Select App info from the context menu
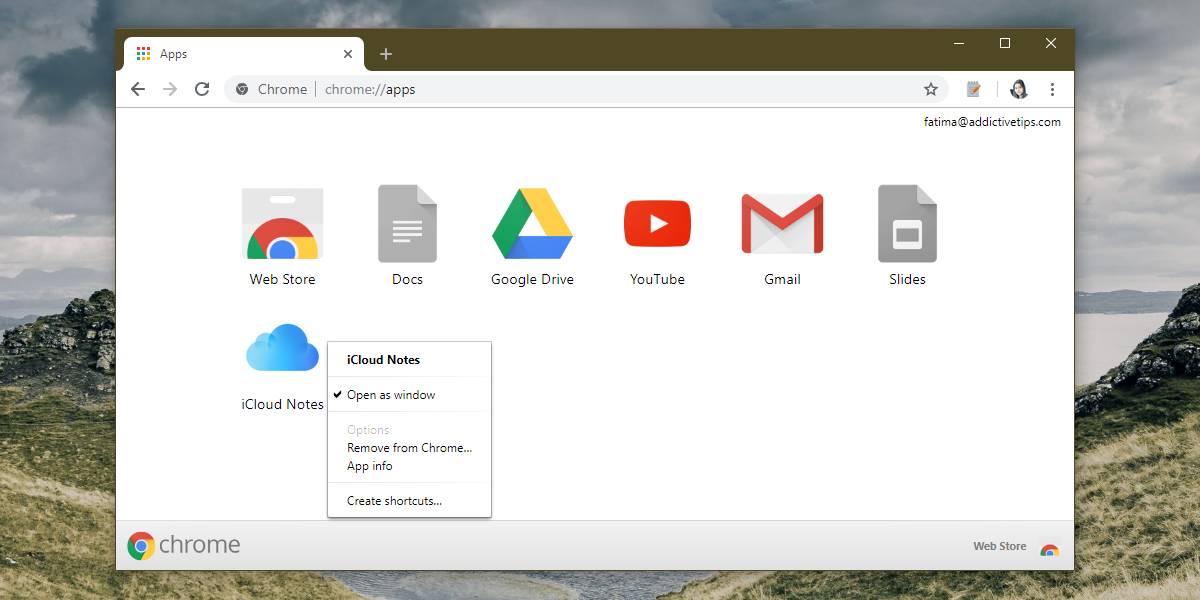 tap(409, 466)
